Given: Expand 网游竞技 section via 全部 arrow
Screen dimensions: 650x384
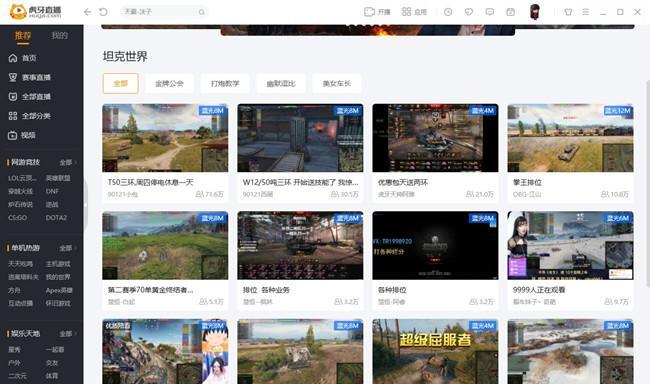Looking at the screenshot, I should point(68,163).
